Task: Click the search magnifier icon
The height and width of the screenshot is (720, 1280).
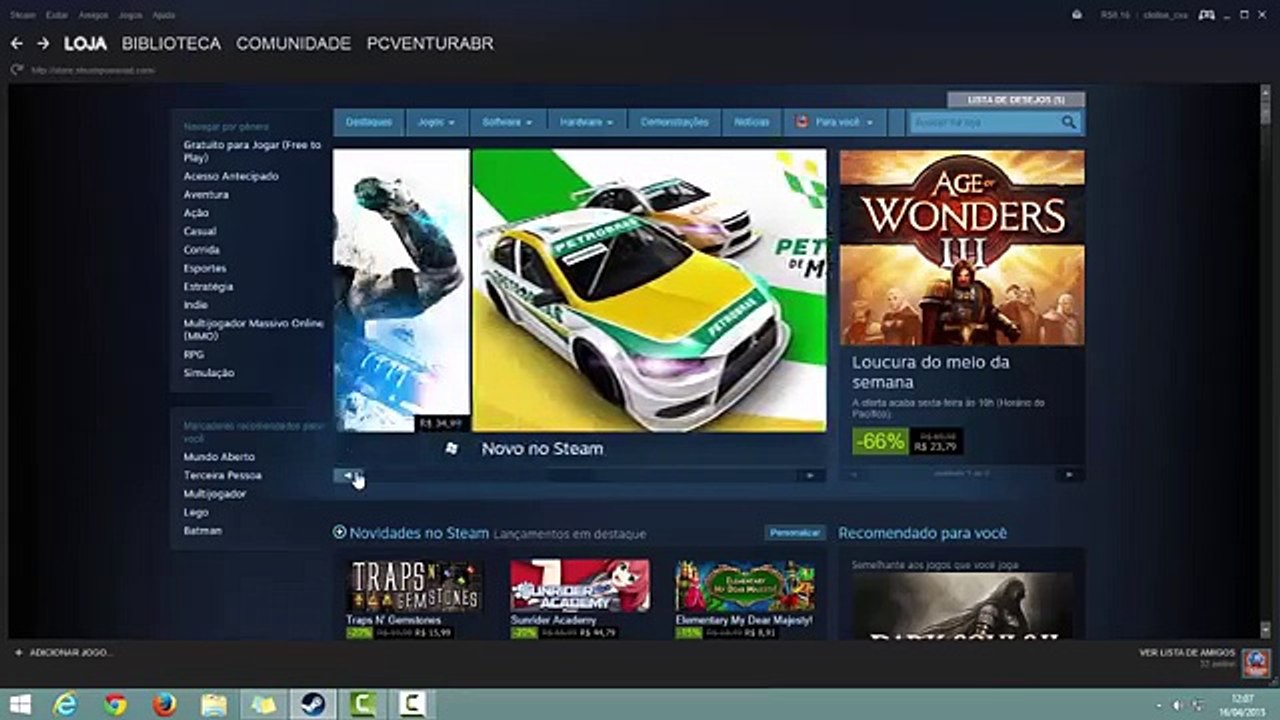Action: coord(1069,122)
